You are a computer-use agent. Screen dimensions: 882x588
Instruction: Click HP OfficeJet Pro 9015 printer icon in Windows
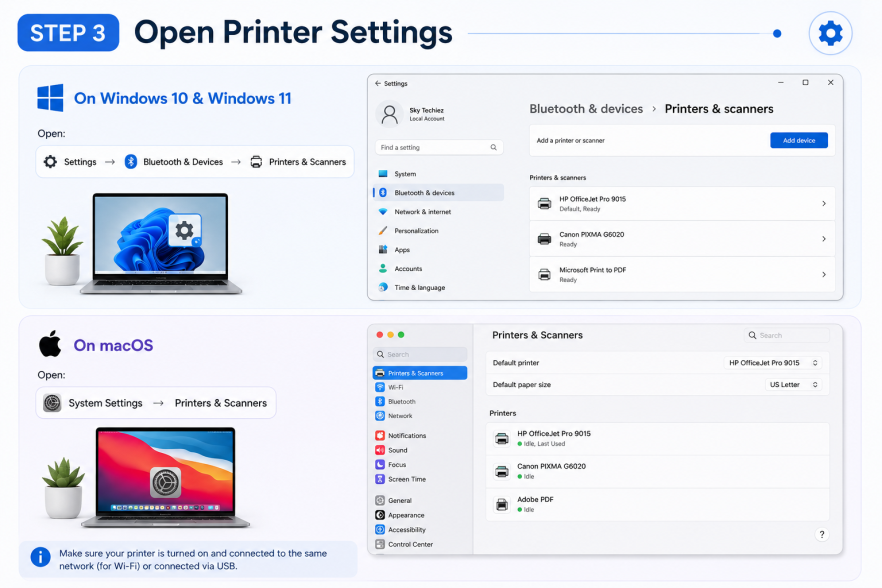544,204
